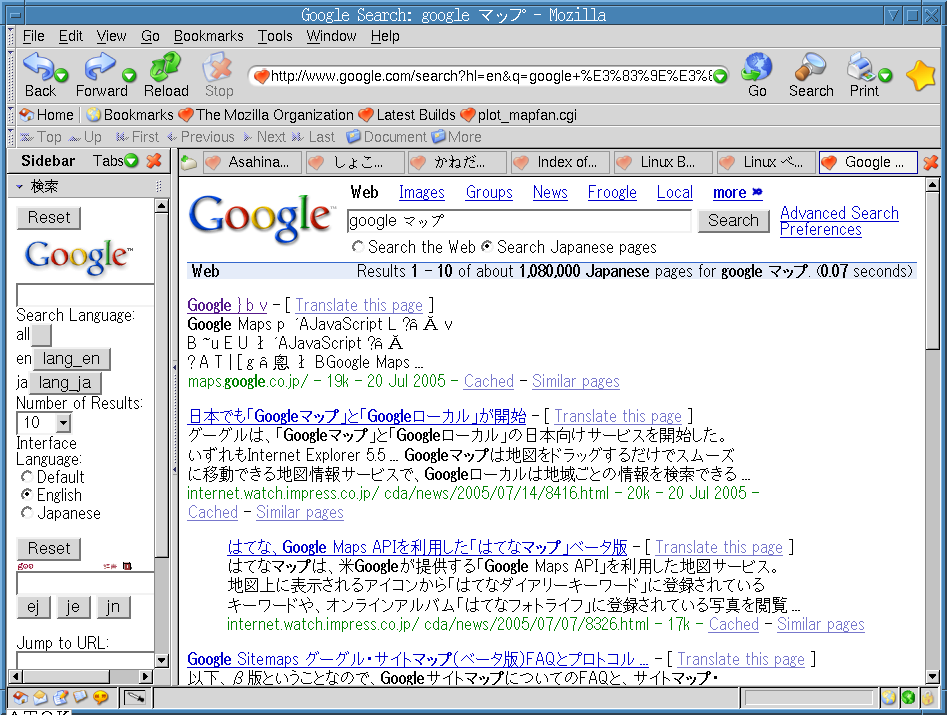Open a new tab with the tab bar icon
Image resolution: width=947 pixels, height=715 pixels.
189,162
